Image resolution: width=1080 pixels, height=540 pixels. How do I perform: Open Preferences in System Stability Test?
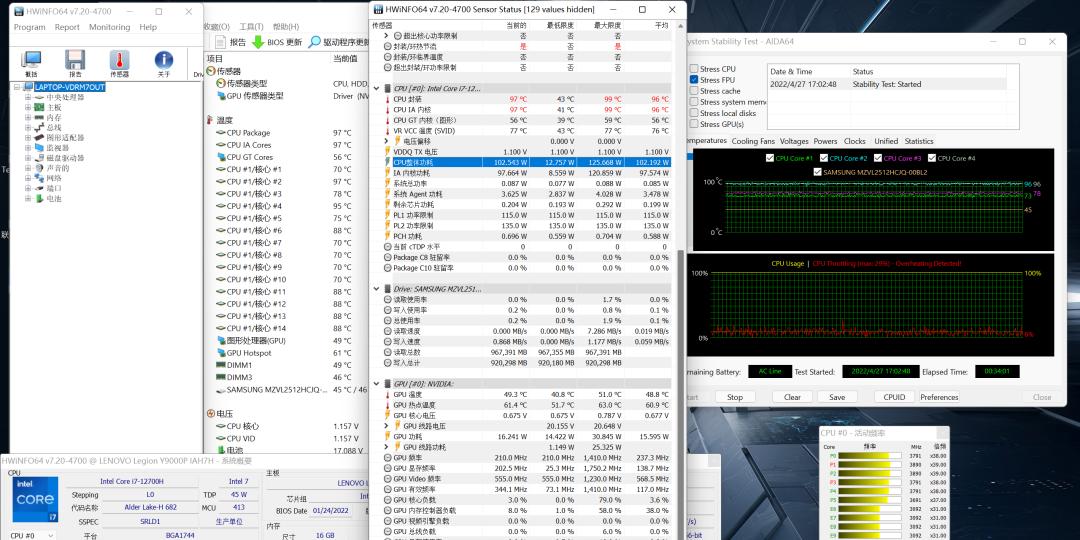click(939, 397)
